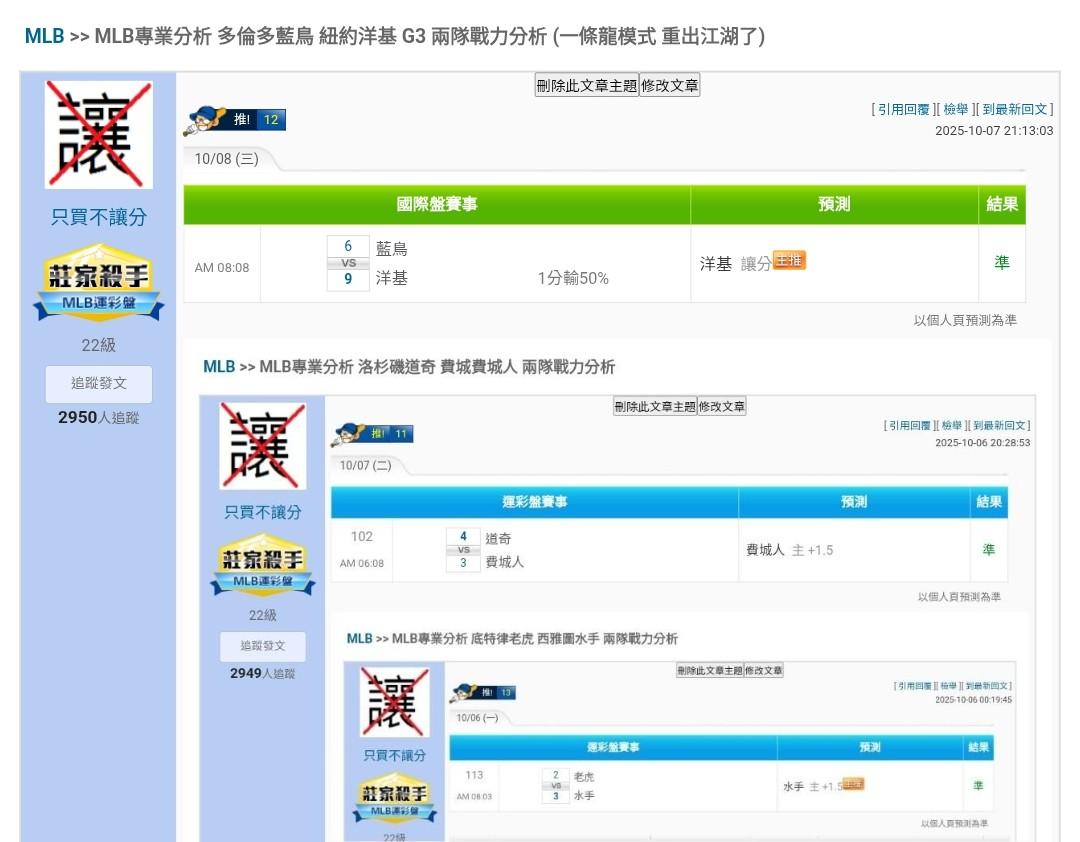The width and height of the screenshot is (1080, 842).
Task: Click 洋基 team name under 藍鳥
Action: pyautogui.click(x=392, y=278)
